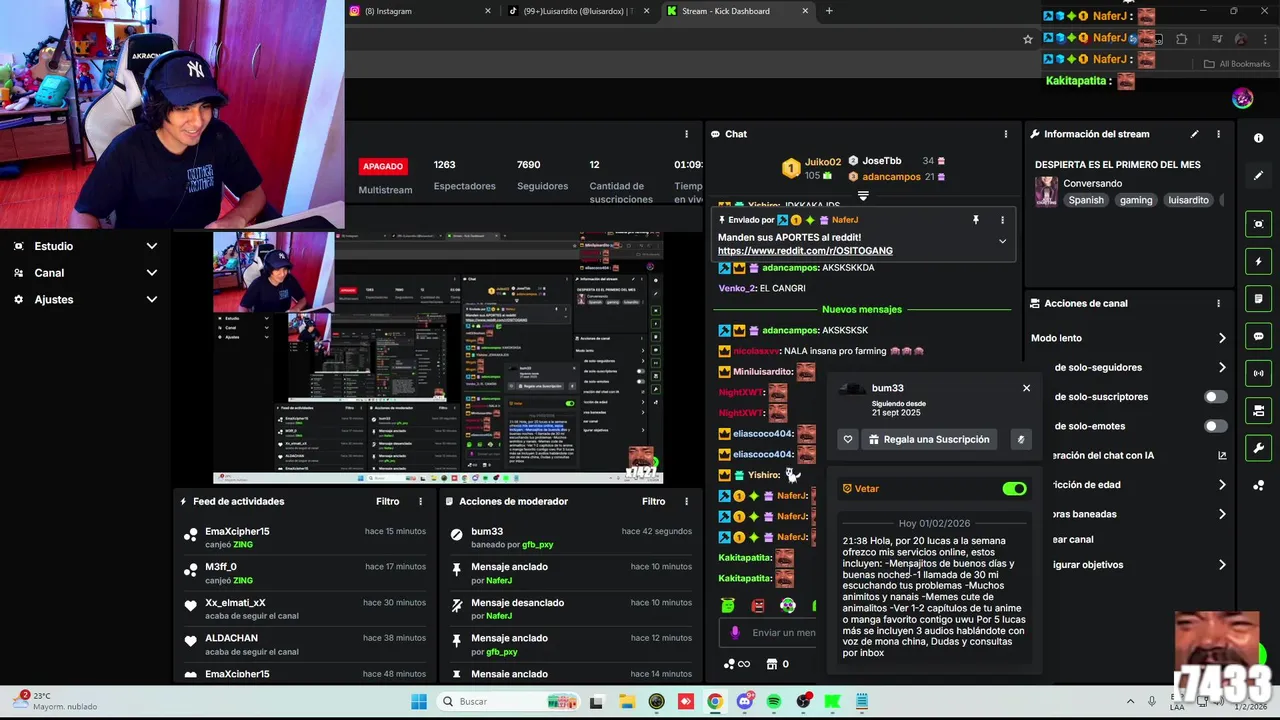
Task: Collapse the top gifters chevron in chat
Action: pyautogui.click(x=863, y=196)
